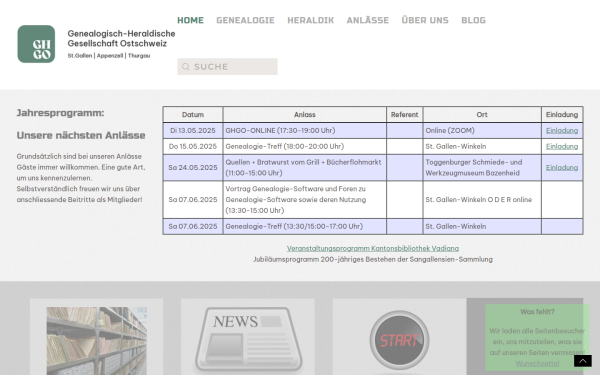Select Genealogie-Treff (18:00-20:00 Uhr) cell
The image size is (600, 375).
tap(305, 147)
